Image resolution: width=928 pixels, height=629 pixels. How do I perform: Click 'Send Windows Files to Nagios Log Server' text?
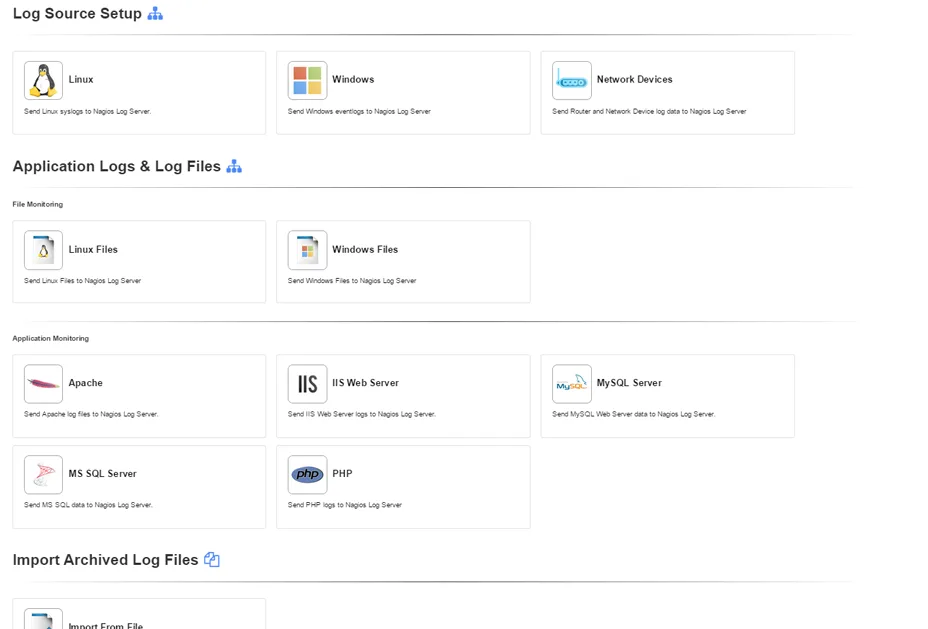(x=352, y=280)
